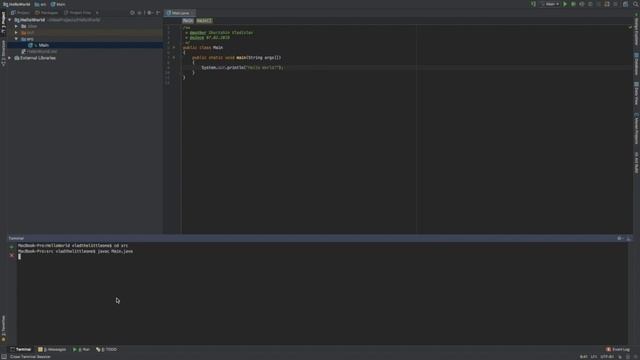Open the Run tool window tab

tap(81, 349)
